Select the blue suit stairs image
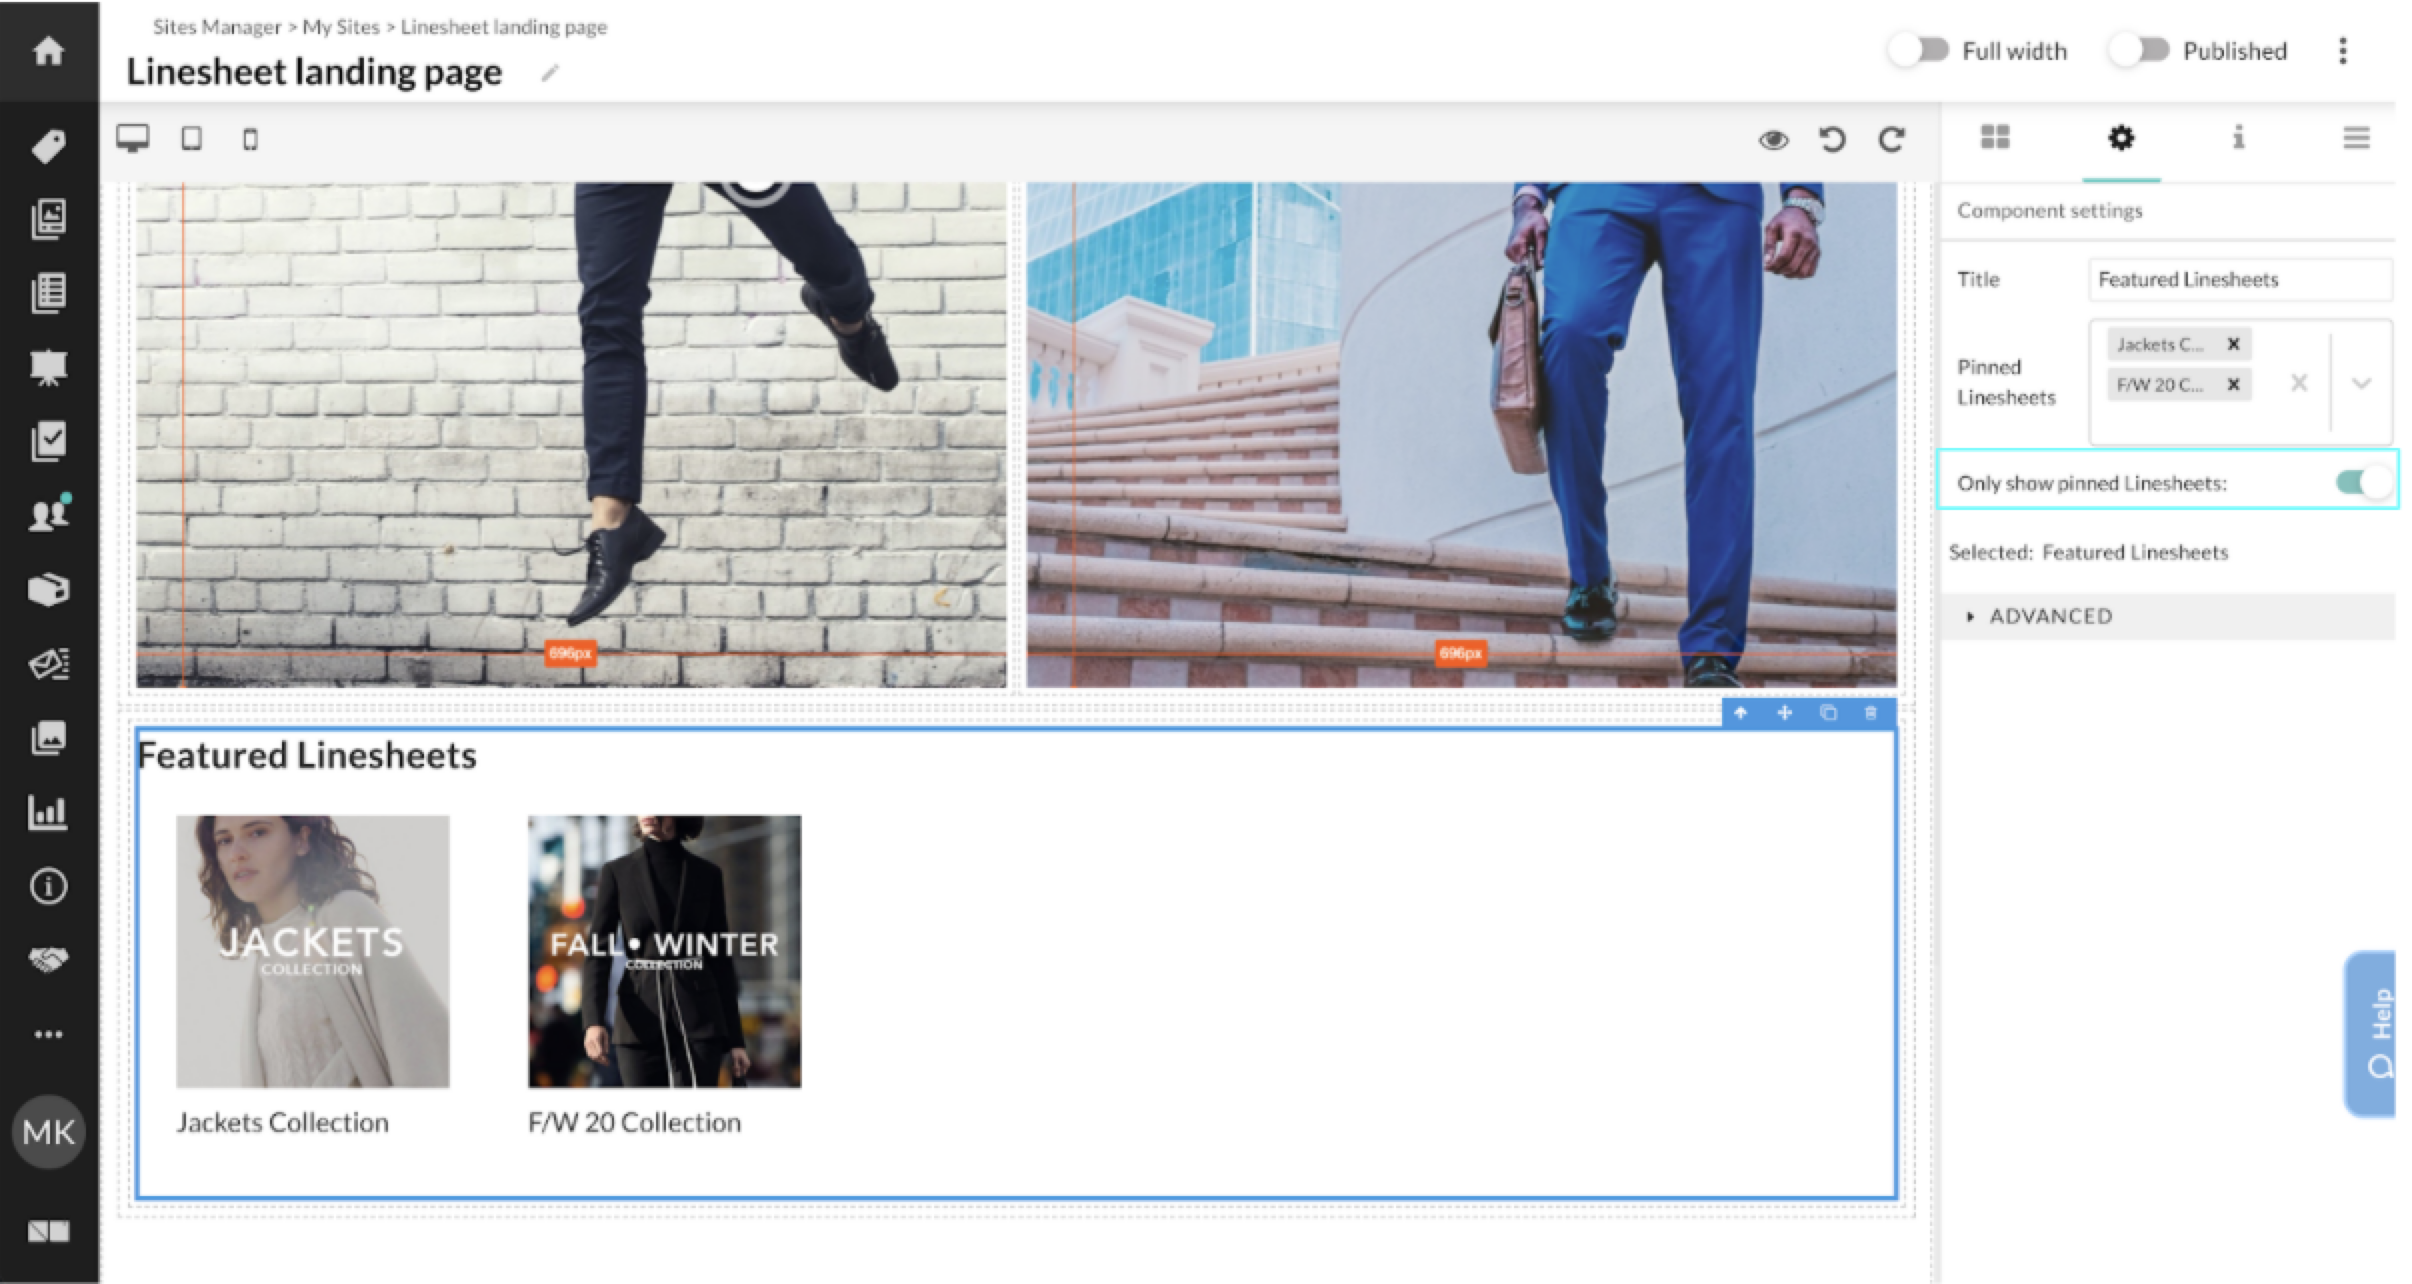The image size is (2412, 1284). point(1461,434)
